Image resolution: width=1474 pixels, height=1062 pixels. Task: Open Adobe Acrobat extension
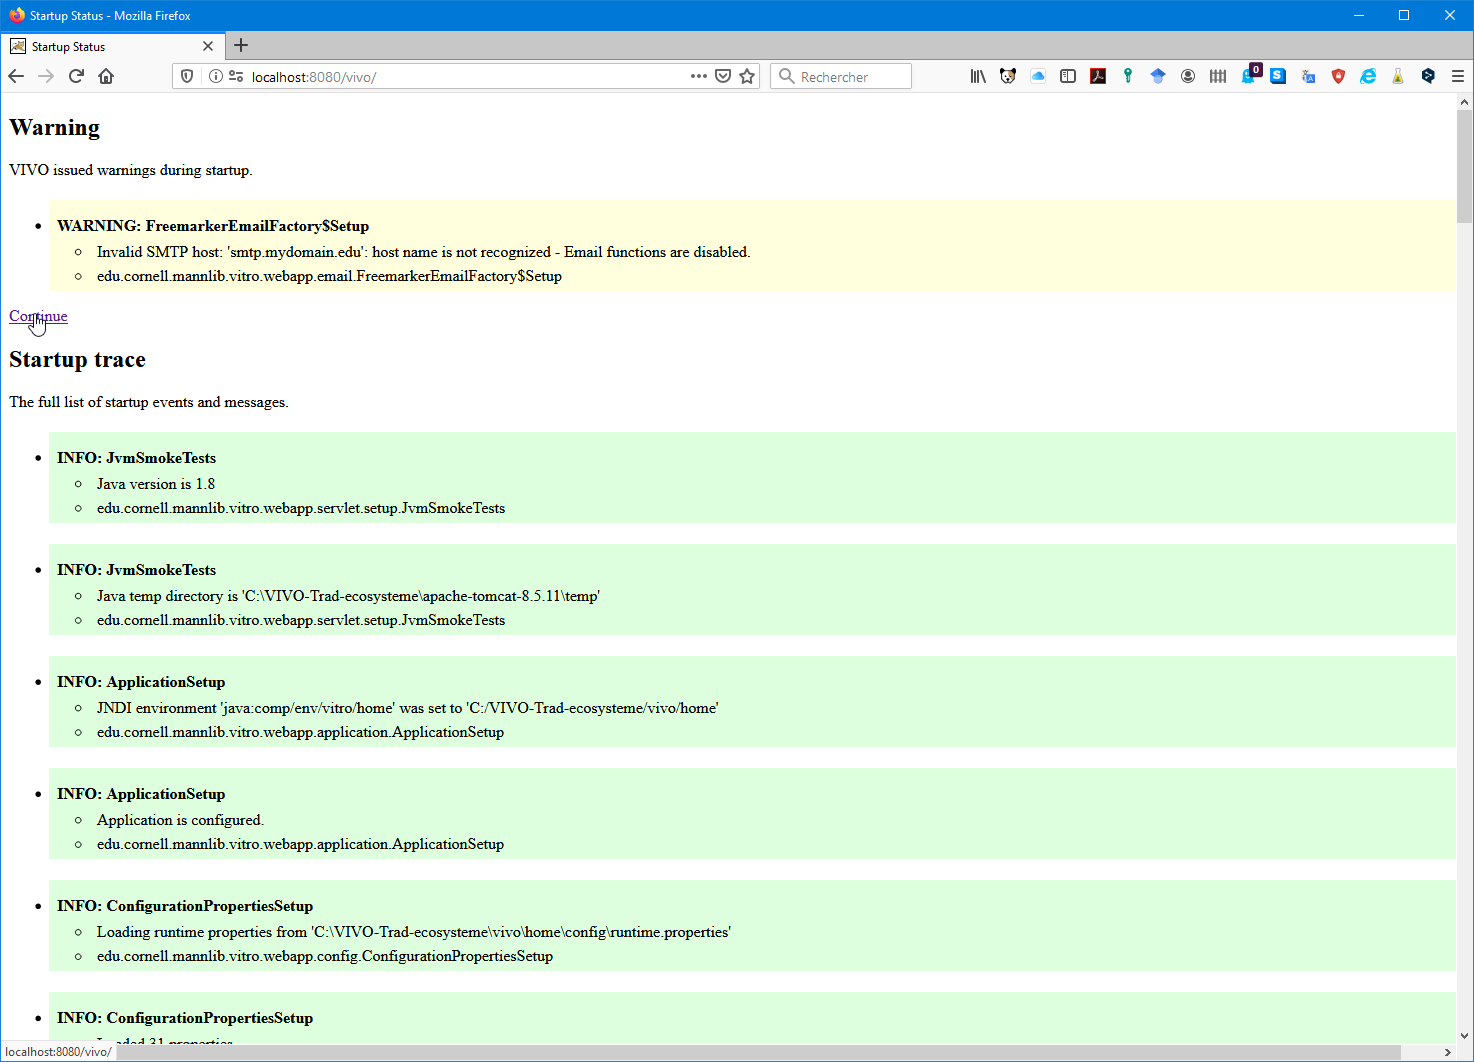1098,76
